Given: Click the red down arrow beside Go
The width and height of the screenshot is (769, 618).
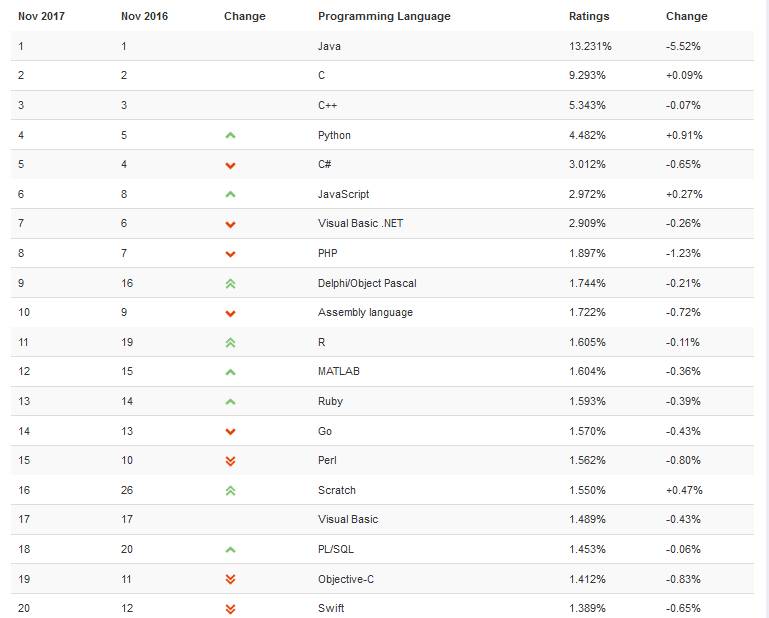Looking at the screenshot, I should 230,432.
